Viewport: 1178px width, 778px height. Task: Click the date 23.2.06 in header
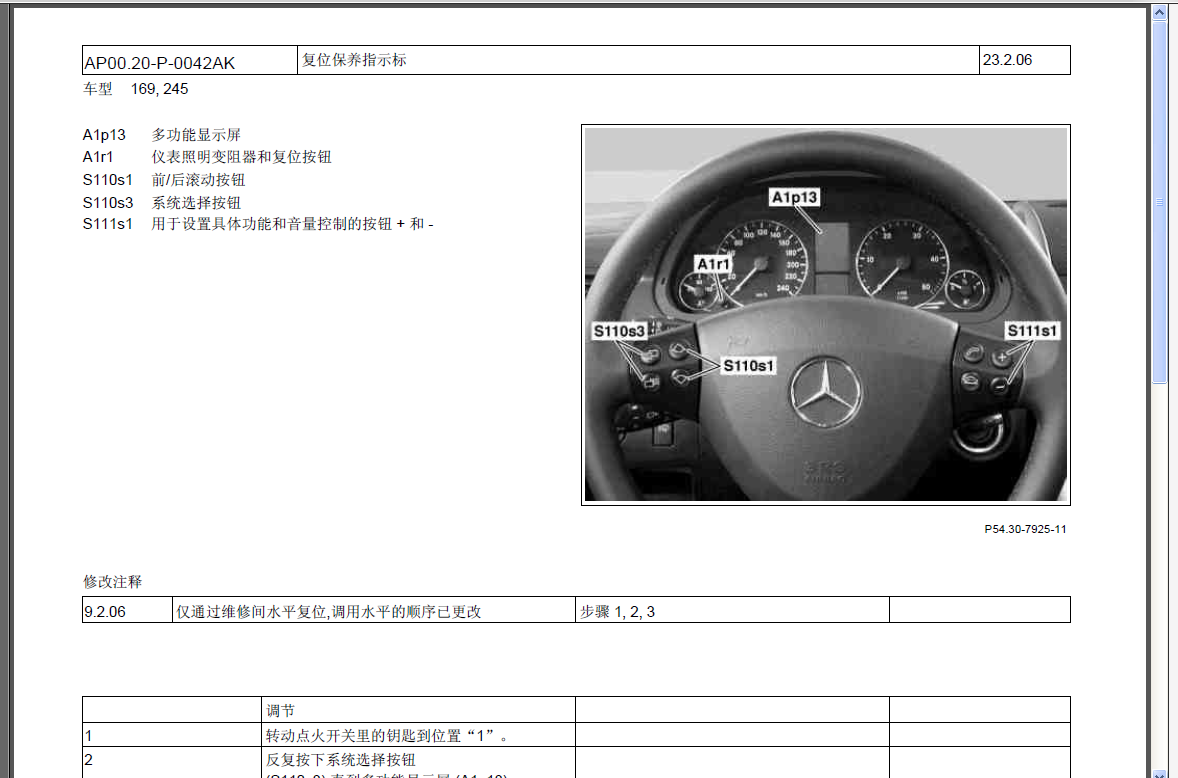pyautogui.click(x=1007, y=59)
